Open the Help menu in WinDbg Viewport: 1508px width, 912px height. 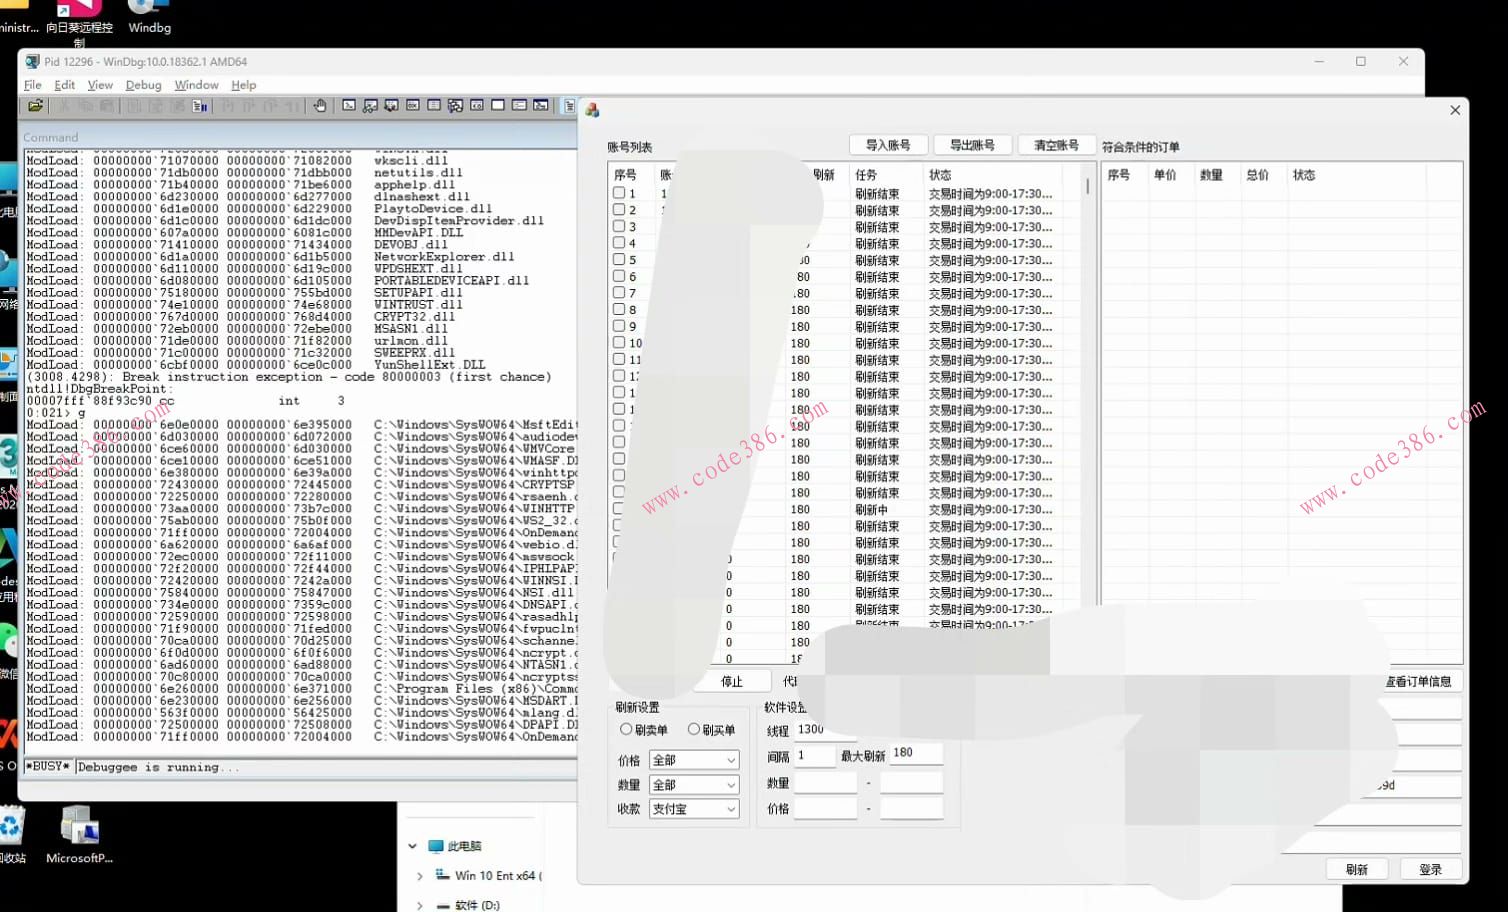(243, 85)
